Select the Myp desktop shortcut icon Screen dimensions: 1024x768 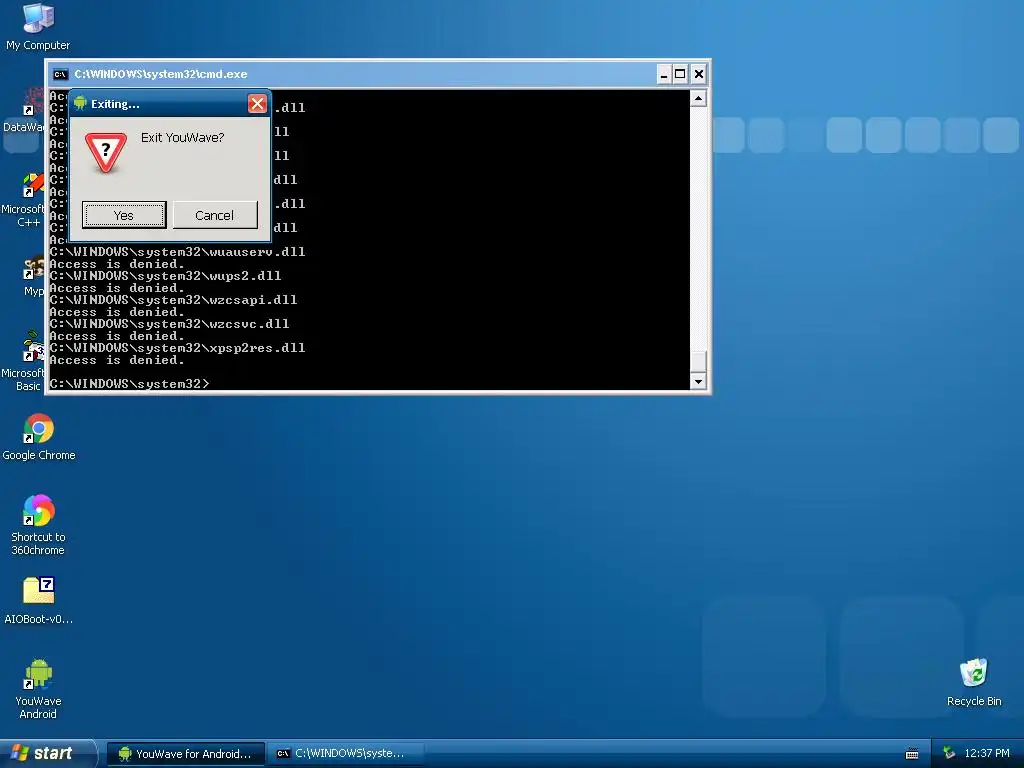(x=33, y=268)
